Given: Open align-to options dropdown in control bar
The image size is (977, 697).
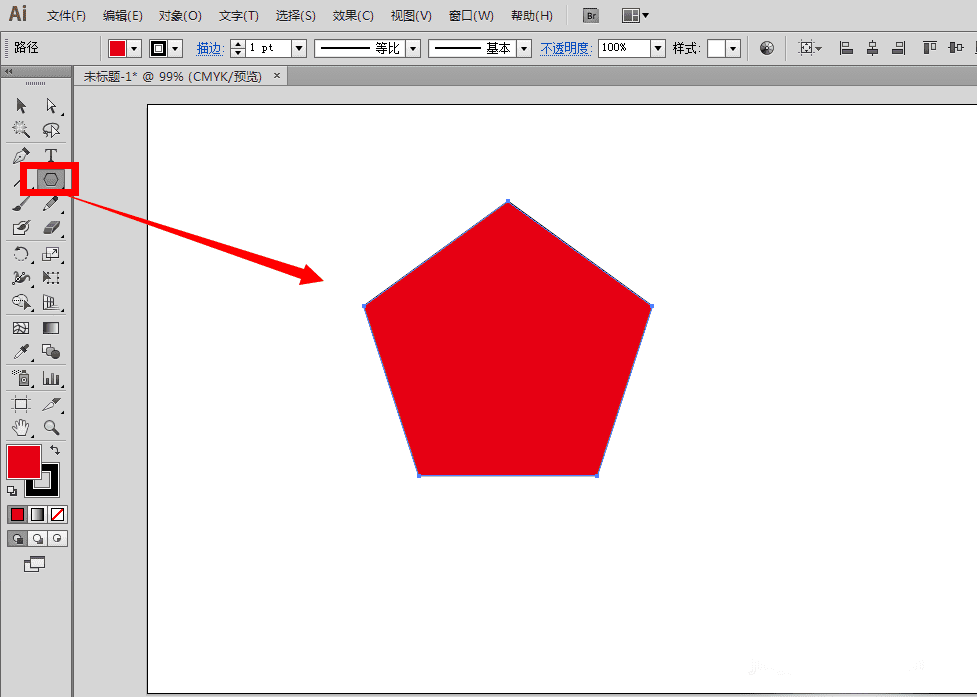Looking at the screenshot, I should pos(810,48).
